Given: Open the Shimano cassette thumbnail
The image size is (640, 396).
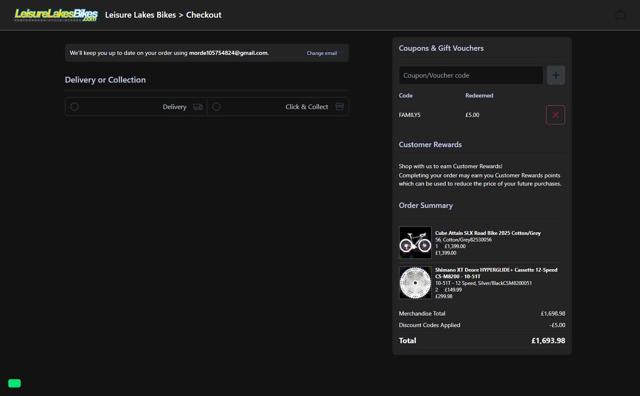Looking at the screenshot, I should [415, 283].
